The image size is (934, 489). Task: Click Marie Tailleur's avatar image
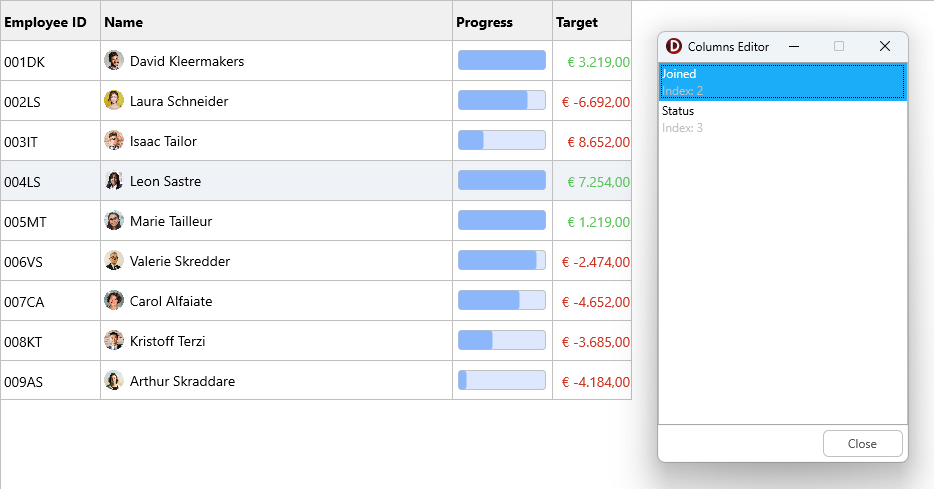[x=114, y=221]
